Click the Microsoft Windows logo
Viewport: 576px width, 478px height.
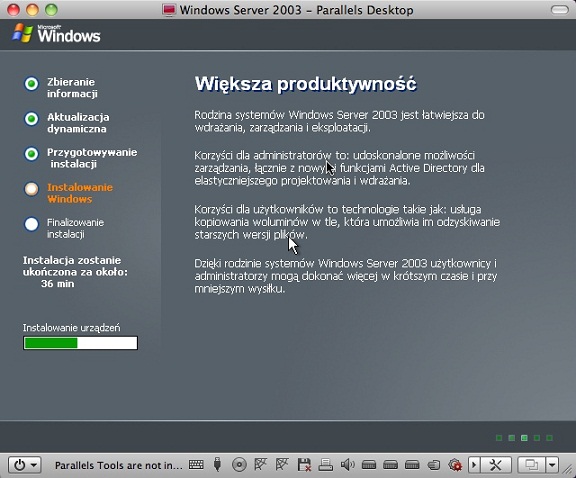(x=56, y=33)
